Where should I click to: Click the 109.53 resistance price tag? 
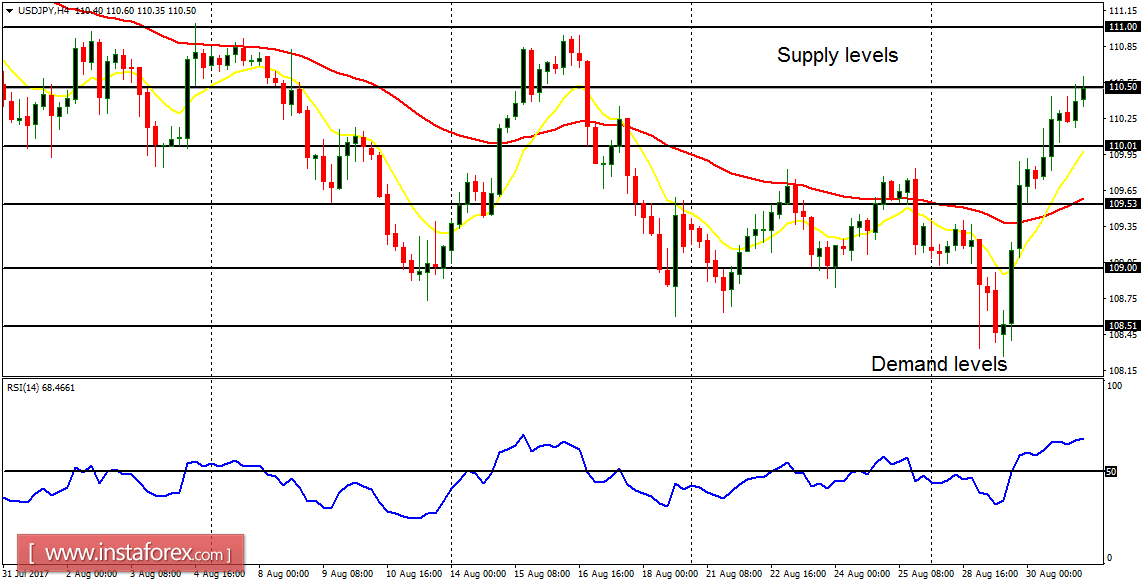click(x=1120, y=204)
